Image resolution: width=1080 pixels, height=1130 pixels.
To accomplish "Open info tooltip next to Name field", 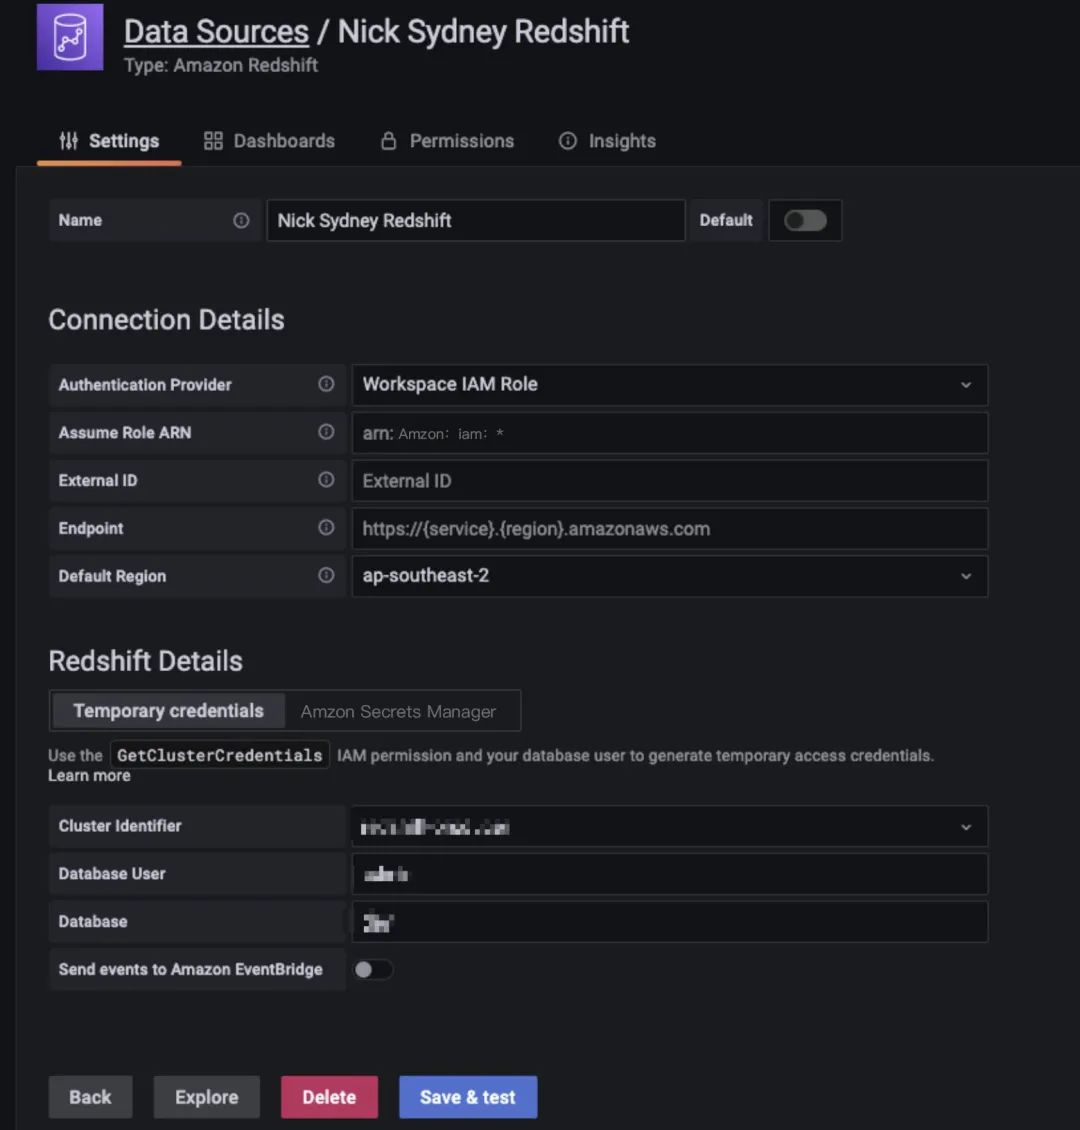I will pyautogui.click(x=241, y=221).
